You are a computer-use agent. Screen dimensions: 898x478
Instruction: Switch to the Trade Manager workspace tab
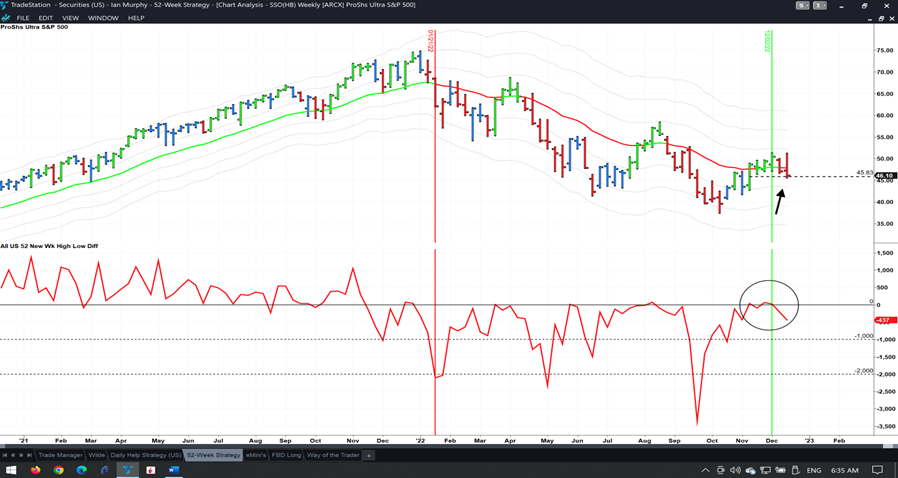click(x=60, y=455)
